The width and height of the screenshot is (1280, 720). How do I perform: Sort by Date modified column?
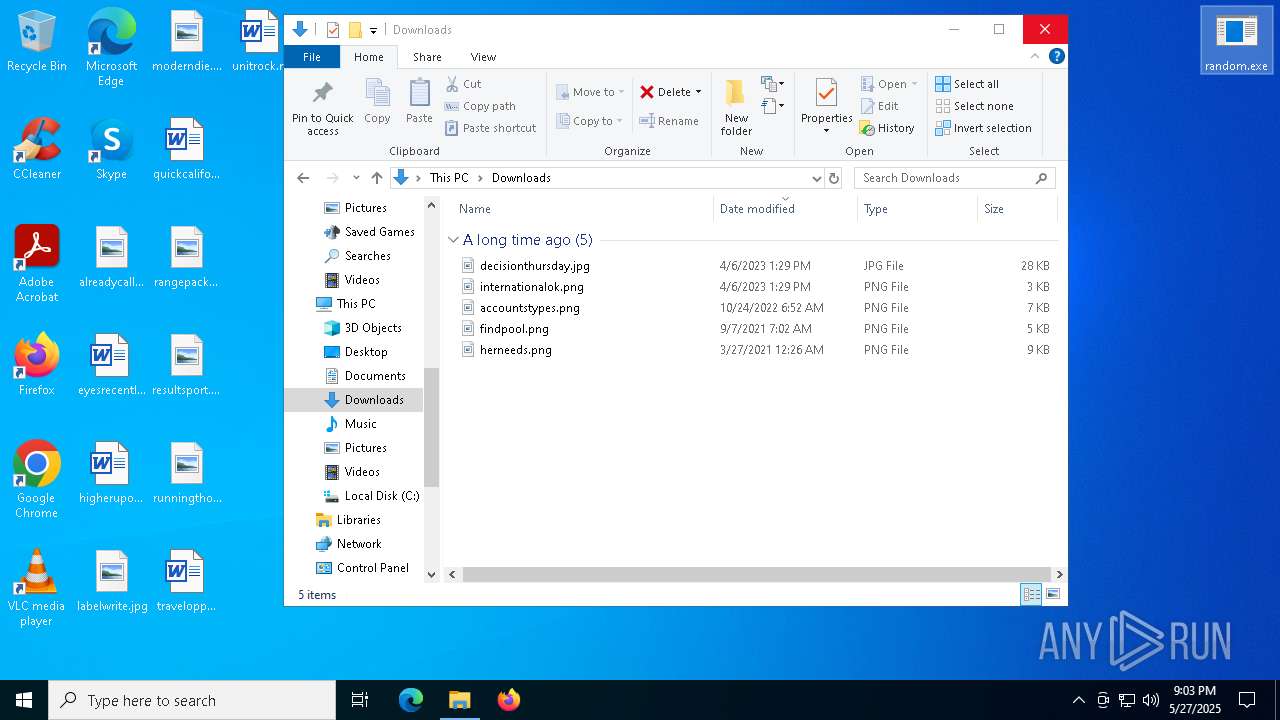pos(757,209)
